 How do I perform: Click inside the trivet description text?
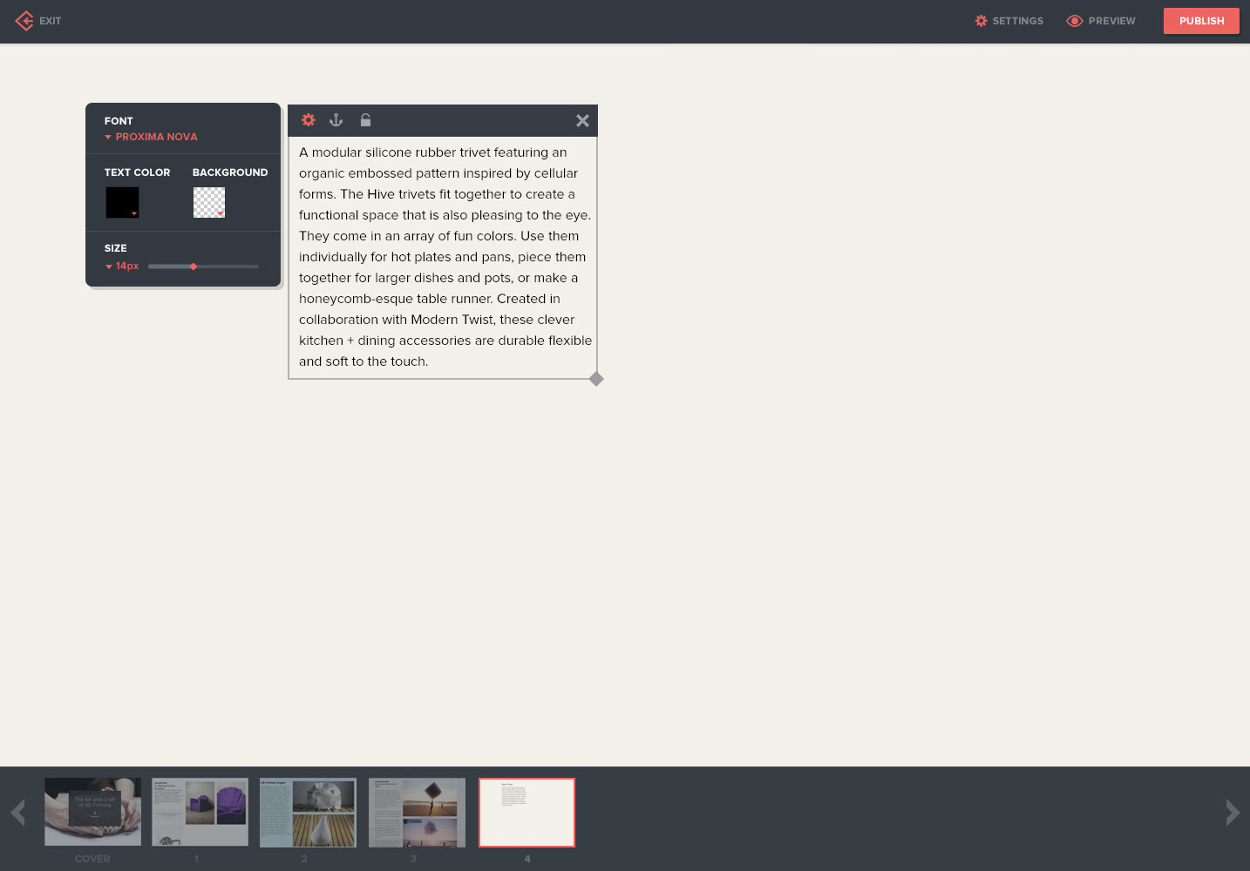[x=442, y=257]
